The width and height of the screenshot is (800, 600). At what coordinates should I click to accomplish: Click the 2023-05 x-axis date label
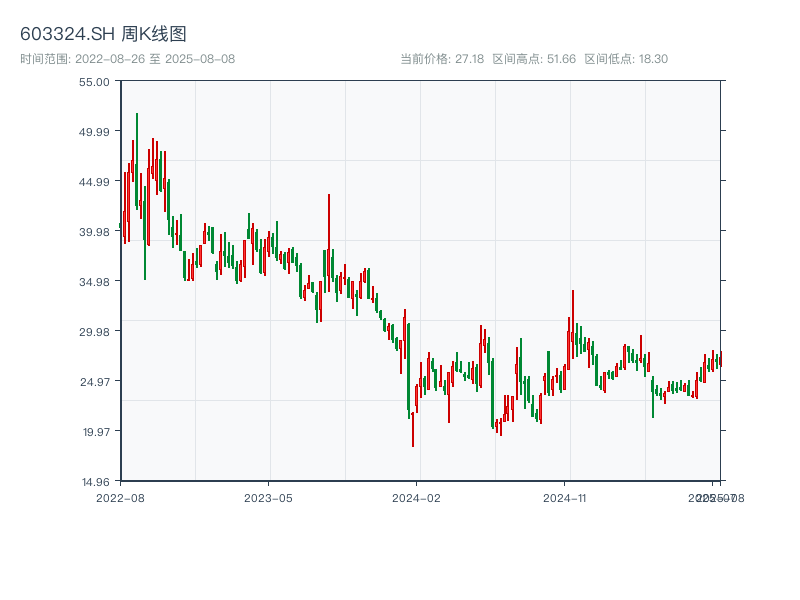268,497
